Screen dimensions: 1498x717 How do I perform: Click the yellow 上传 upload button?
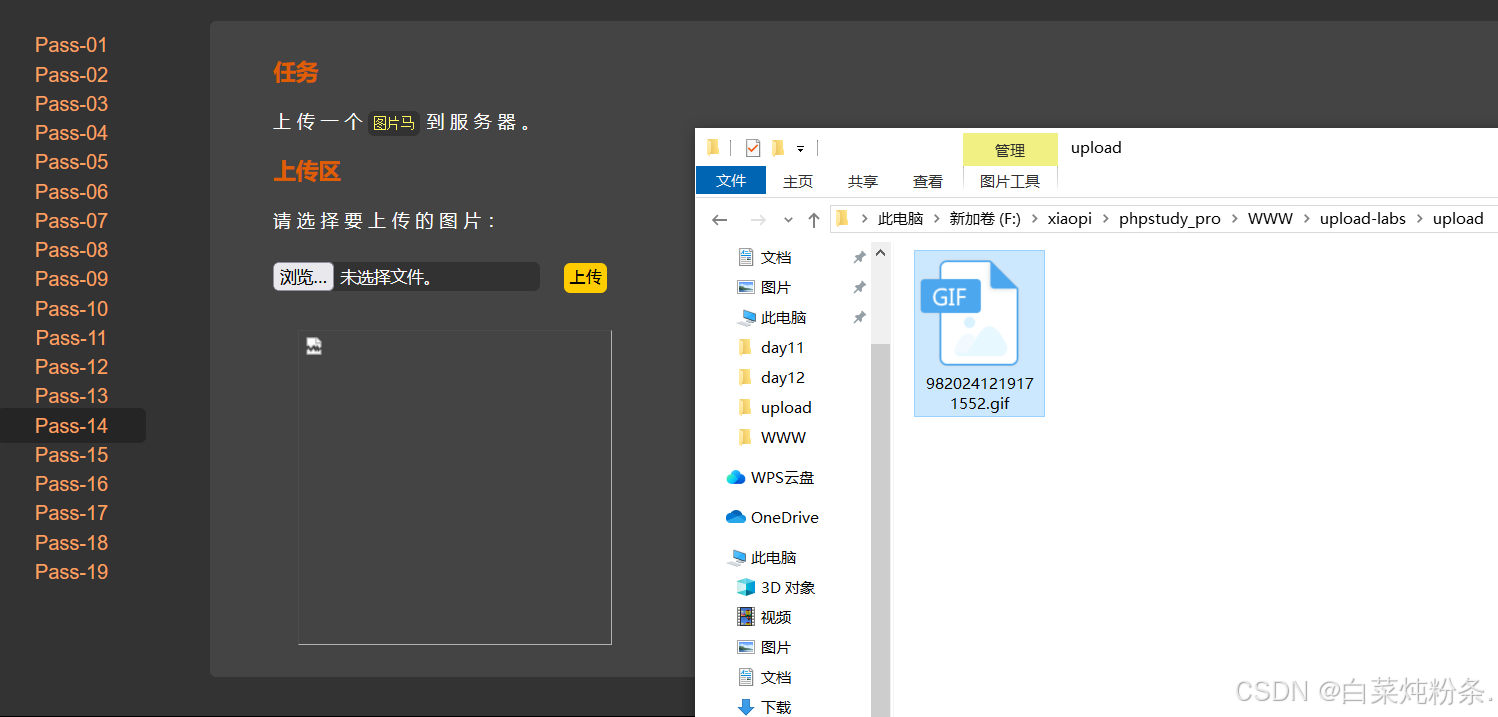point(585,277)
